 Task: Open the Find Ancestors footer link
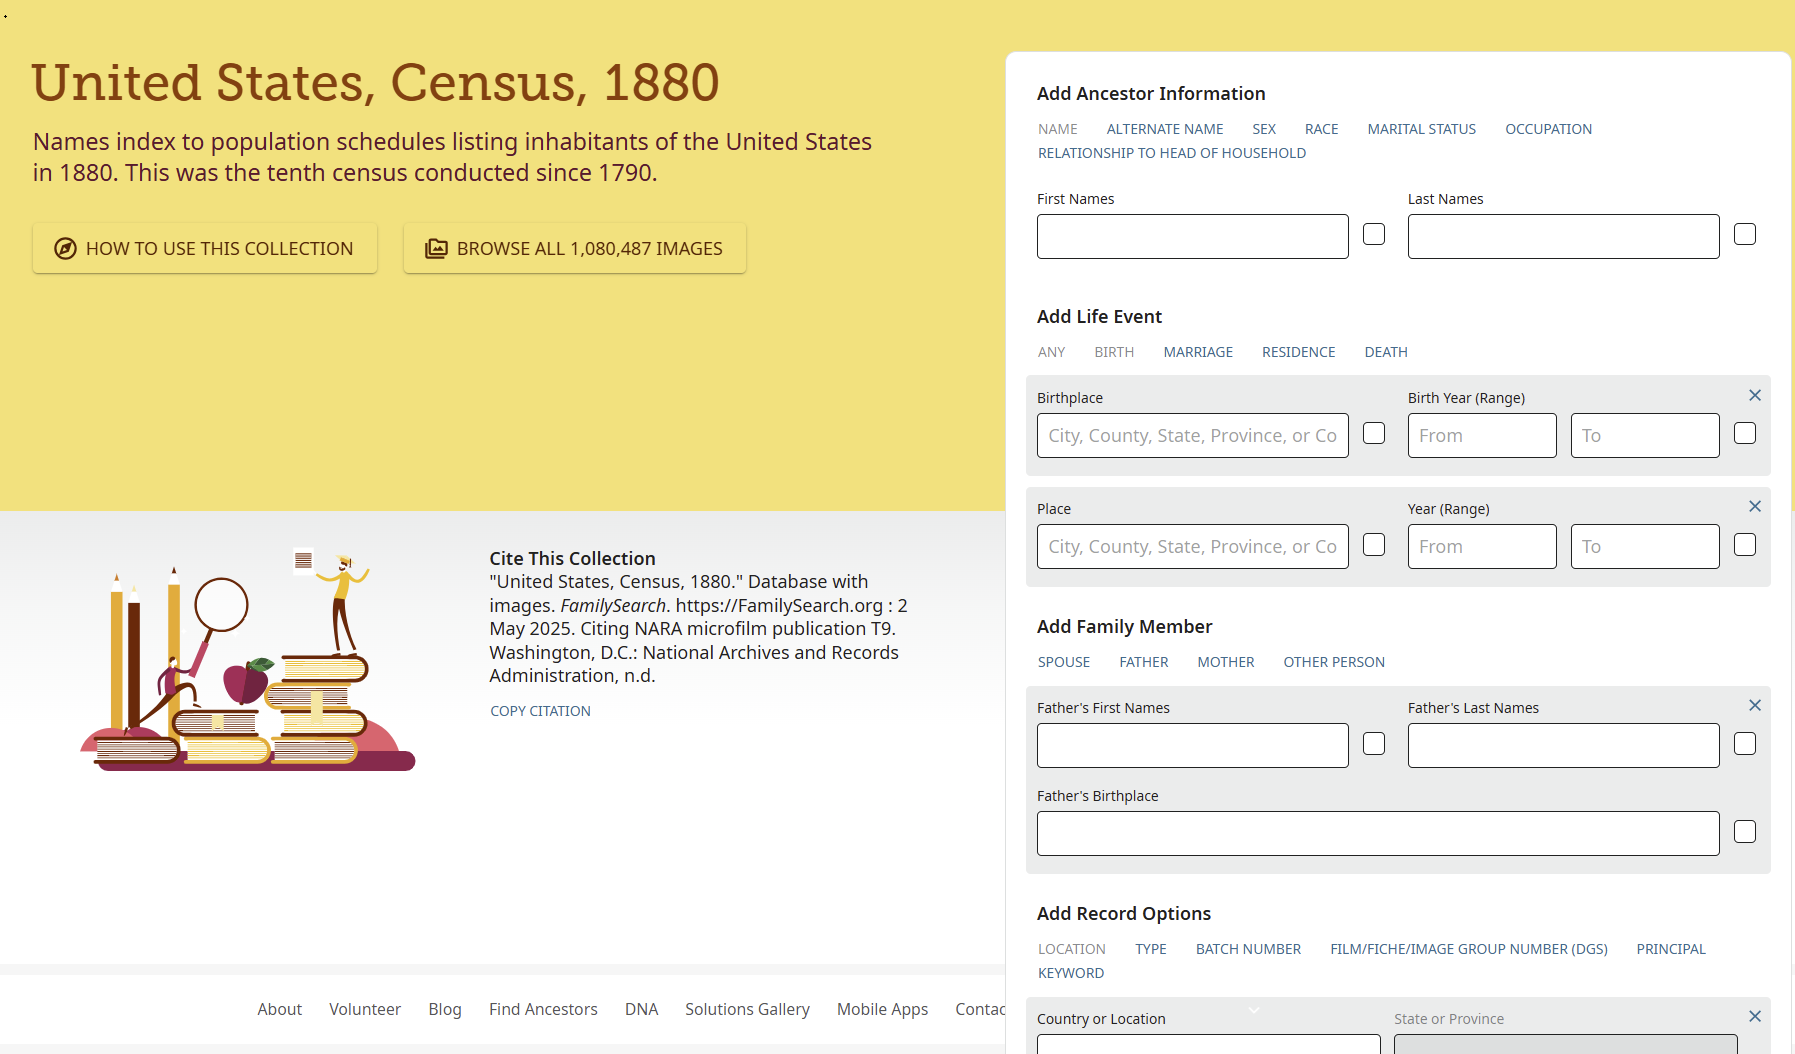[x=543, y=1009]
